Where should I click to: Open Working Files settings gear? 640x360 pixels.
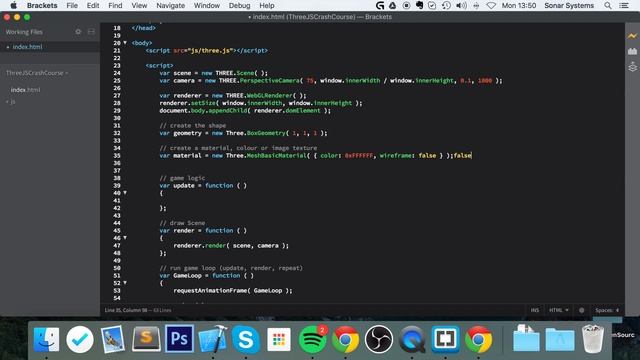tap(78, 32)
